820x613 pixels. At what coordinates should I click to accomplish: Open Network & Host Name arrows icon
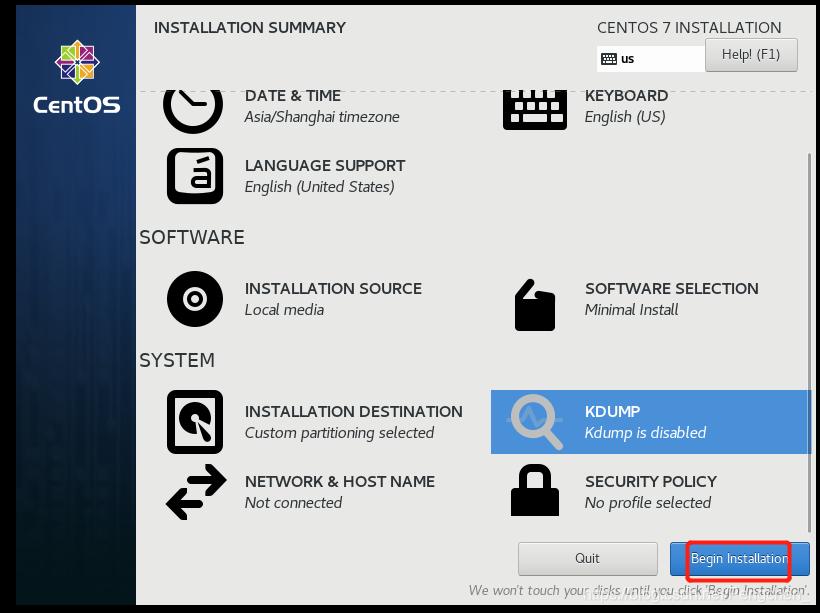196,492
